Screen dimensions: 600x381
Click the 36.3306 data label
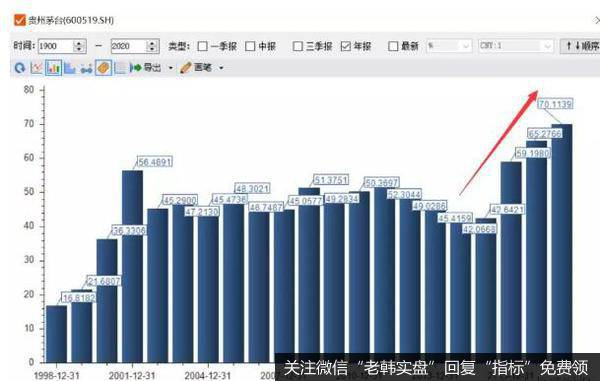click(129, 230)
